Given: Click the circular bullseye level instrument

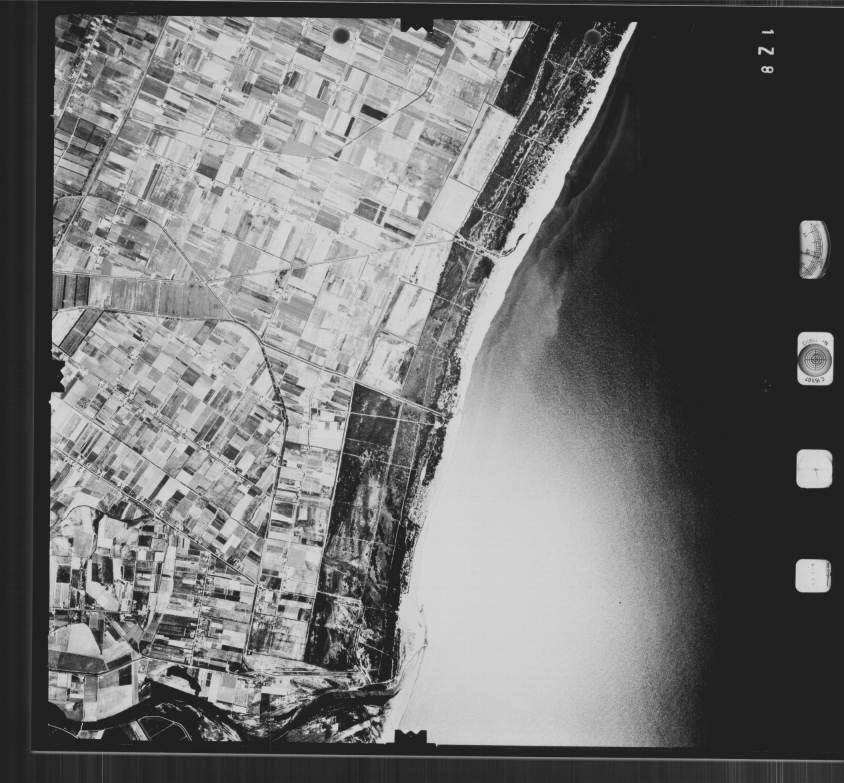Looking at the screenshot, I should click(815, 358).
